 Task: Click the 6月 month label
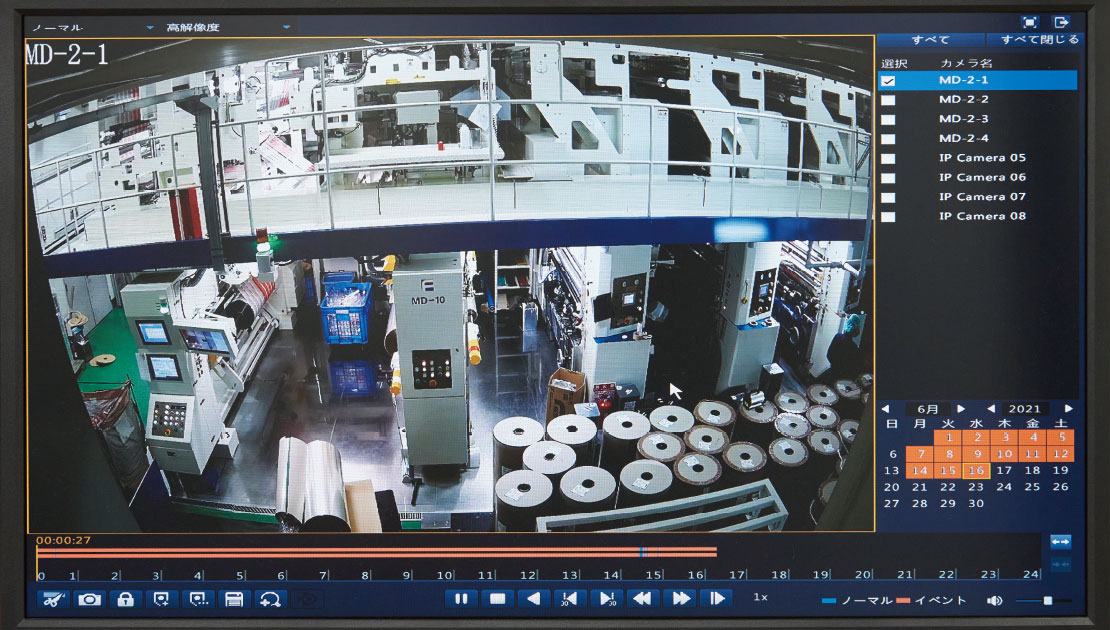pos(927,409)
